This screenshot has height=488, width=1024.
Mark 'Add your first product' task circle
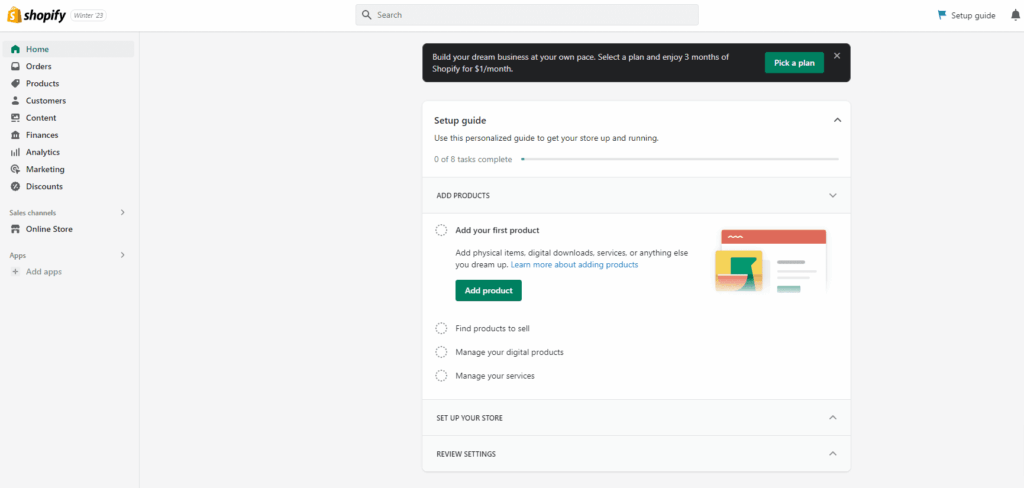coord(441,230)
